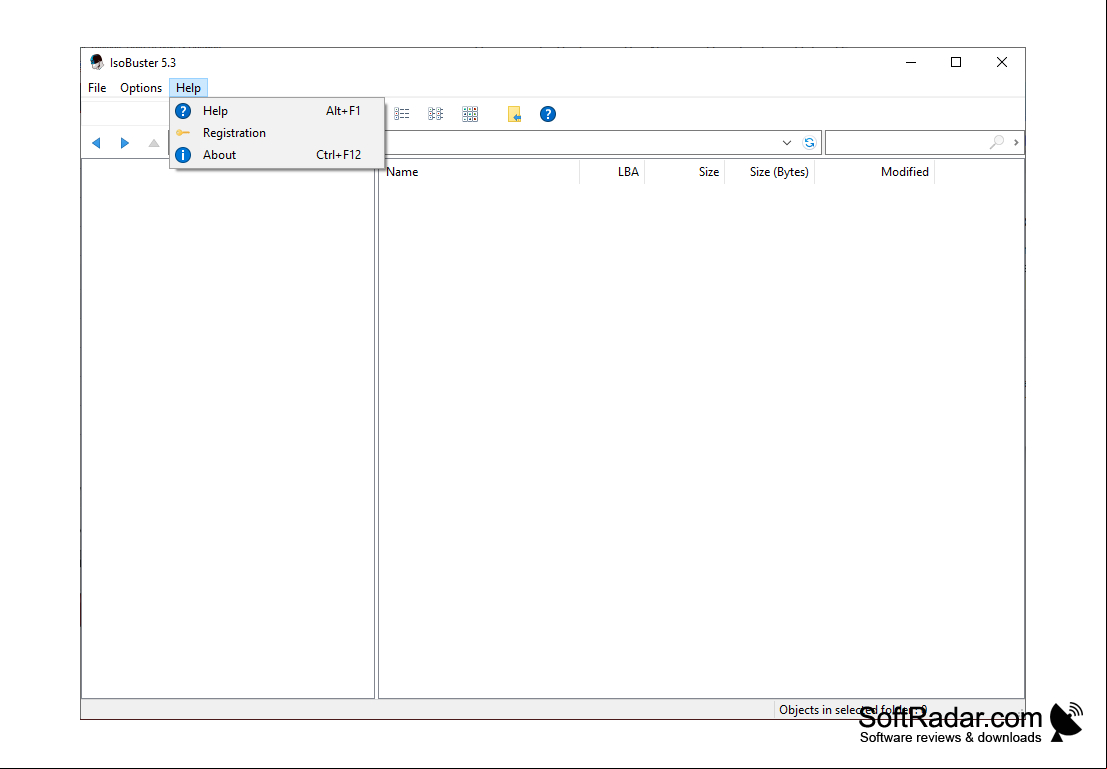This screenshot has width=1107, height=769.
Task: Click the refresh icon beside the path box
Action: 809,143
